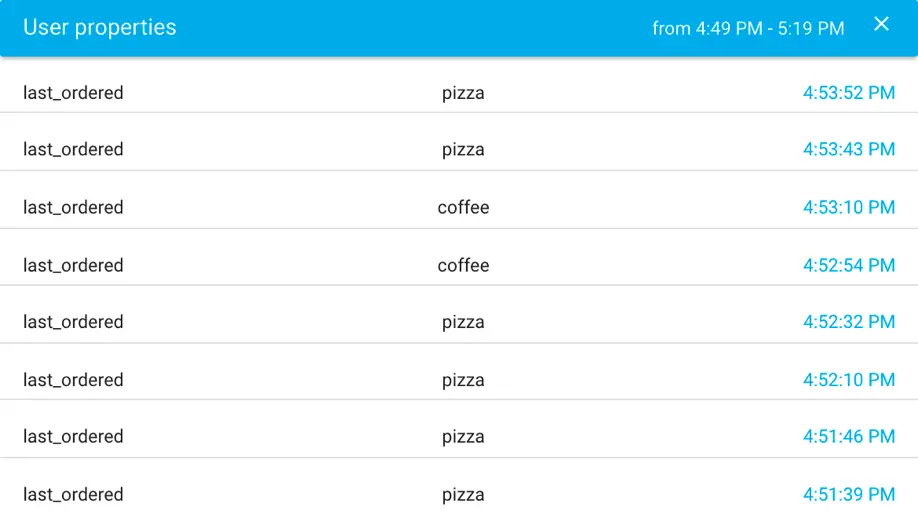Click the pizza value logged at 4:52:32 PM

pyautogui.click(x=463, y=322)
